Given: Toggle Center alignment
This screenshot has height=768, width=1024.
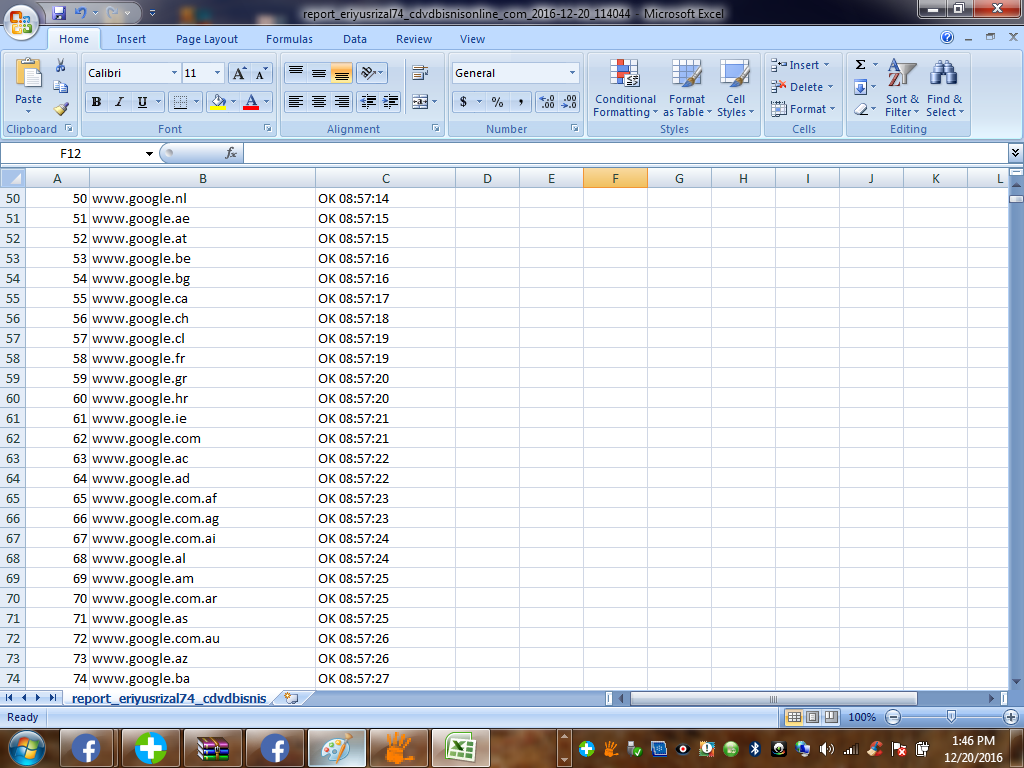Looking at the screenshot, I should pos(319,102).
